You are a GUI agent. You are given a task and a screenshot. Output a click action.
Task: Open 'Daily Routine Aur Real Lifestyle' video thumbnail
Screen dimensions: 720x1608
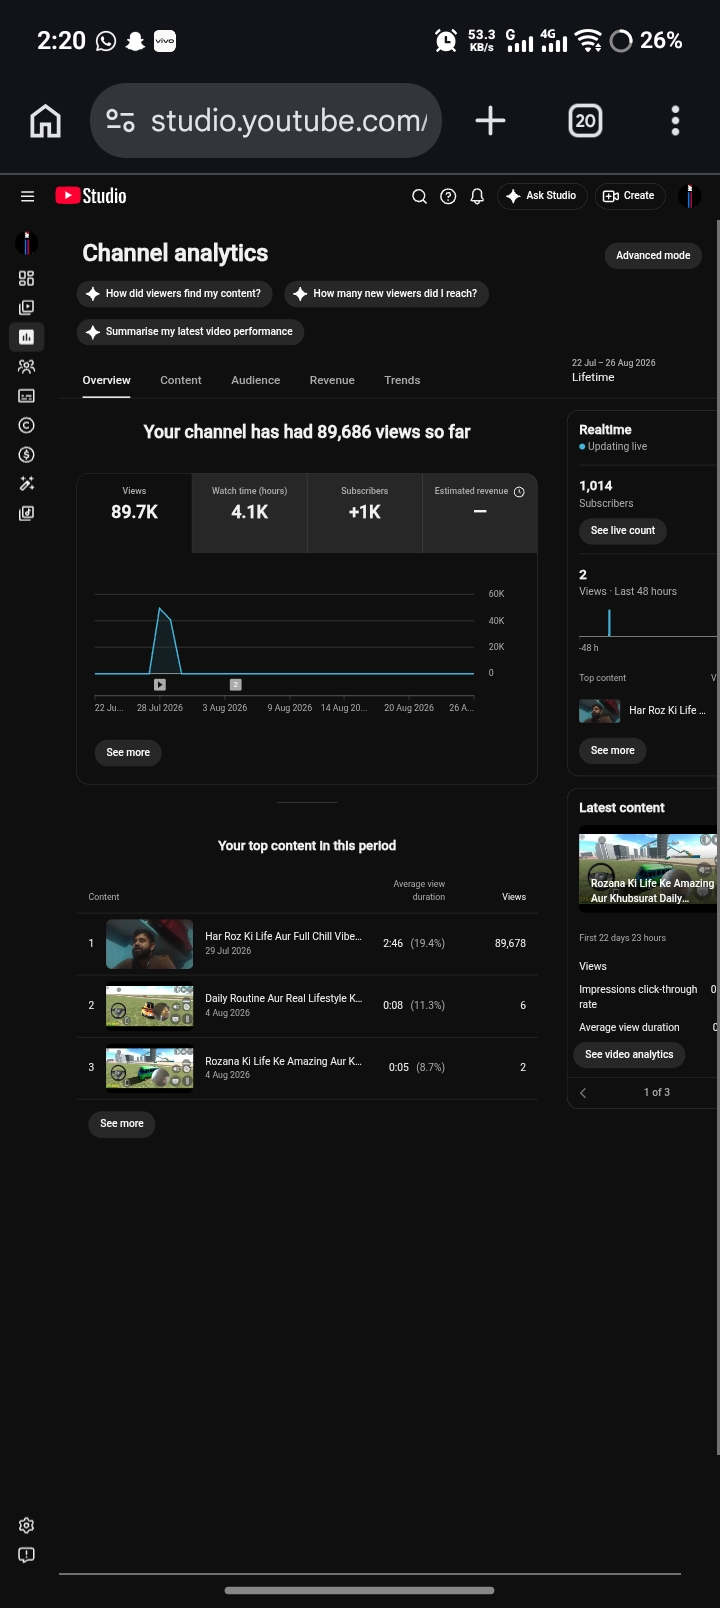click(x=150, y=1006)
